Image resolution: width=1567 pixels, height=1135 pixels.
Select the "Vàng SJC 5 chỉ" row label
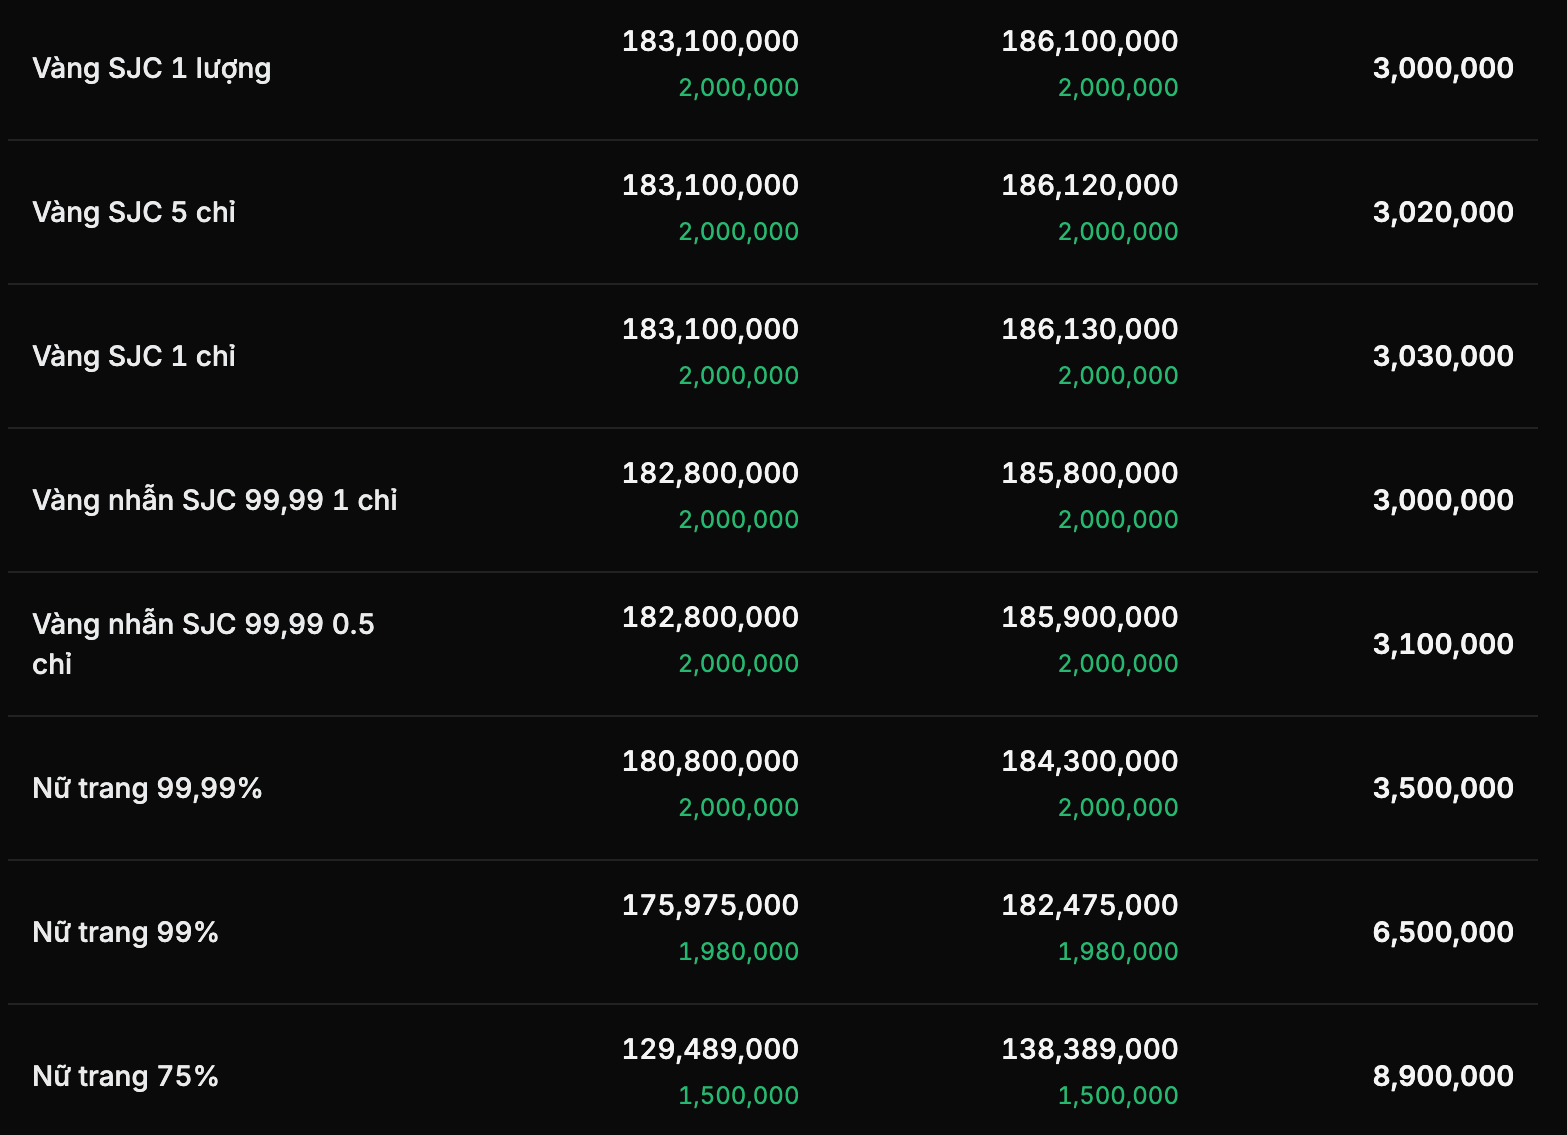click(134, 212)
